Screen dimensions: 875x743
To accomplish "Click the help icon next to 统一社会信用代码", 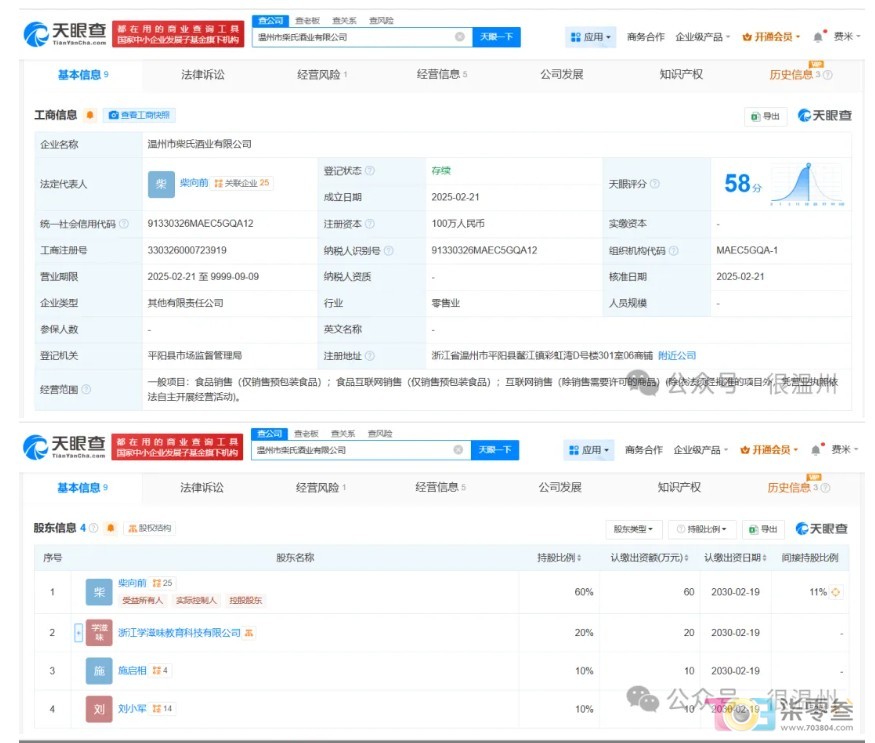I will [x=124, y=224].
